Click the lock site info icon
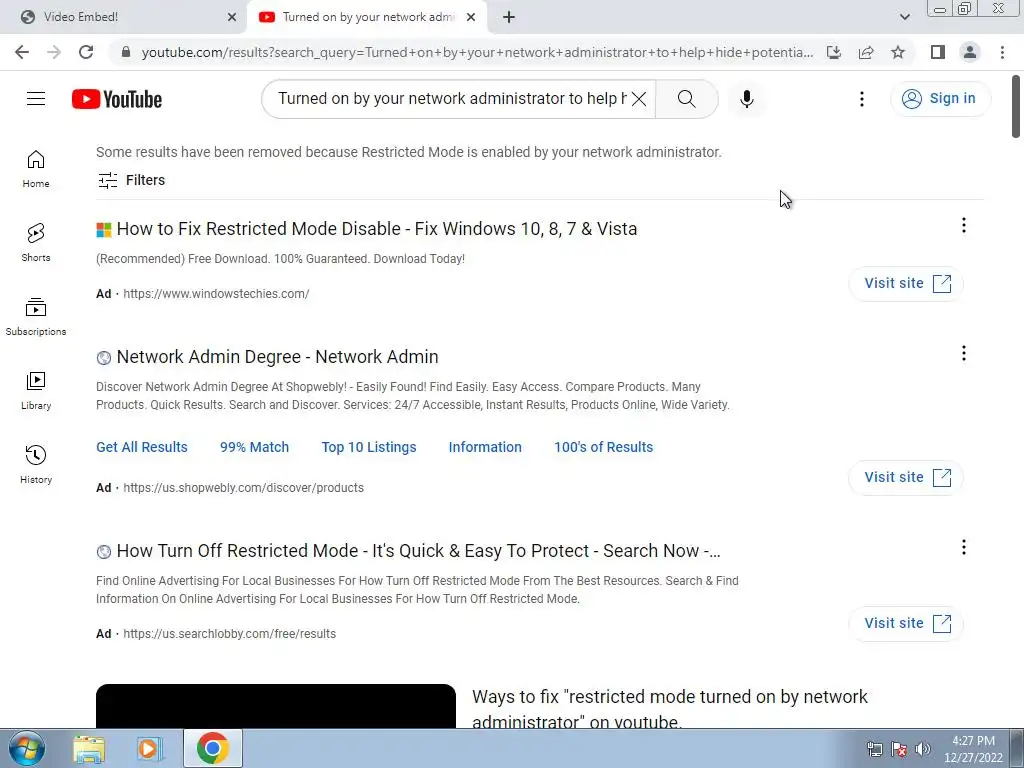Viewport: 1024px width, 768px height. (x=126, y=52)
